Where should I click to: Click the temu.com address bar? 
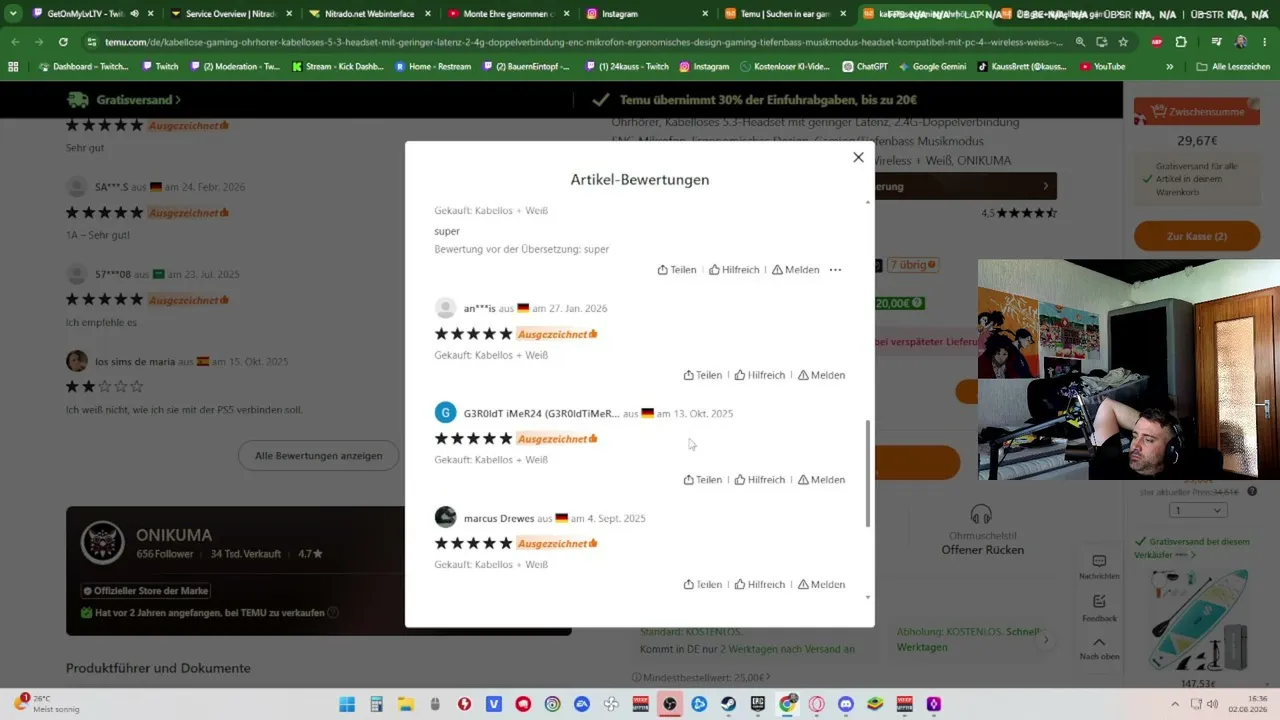(x=582, y=42)
